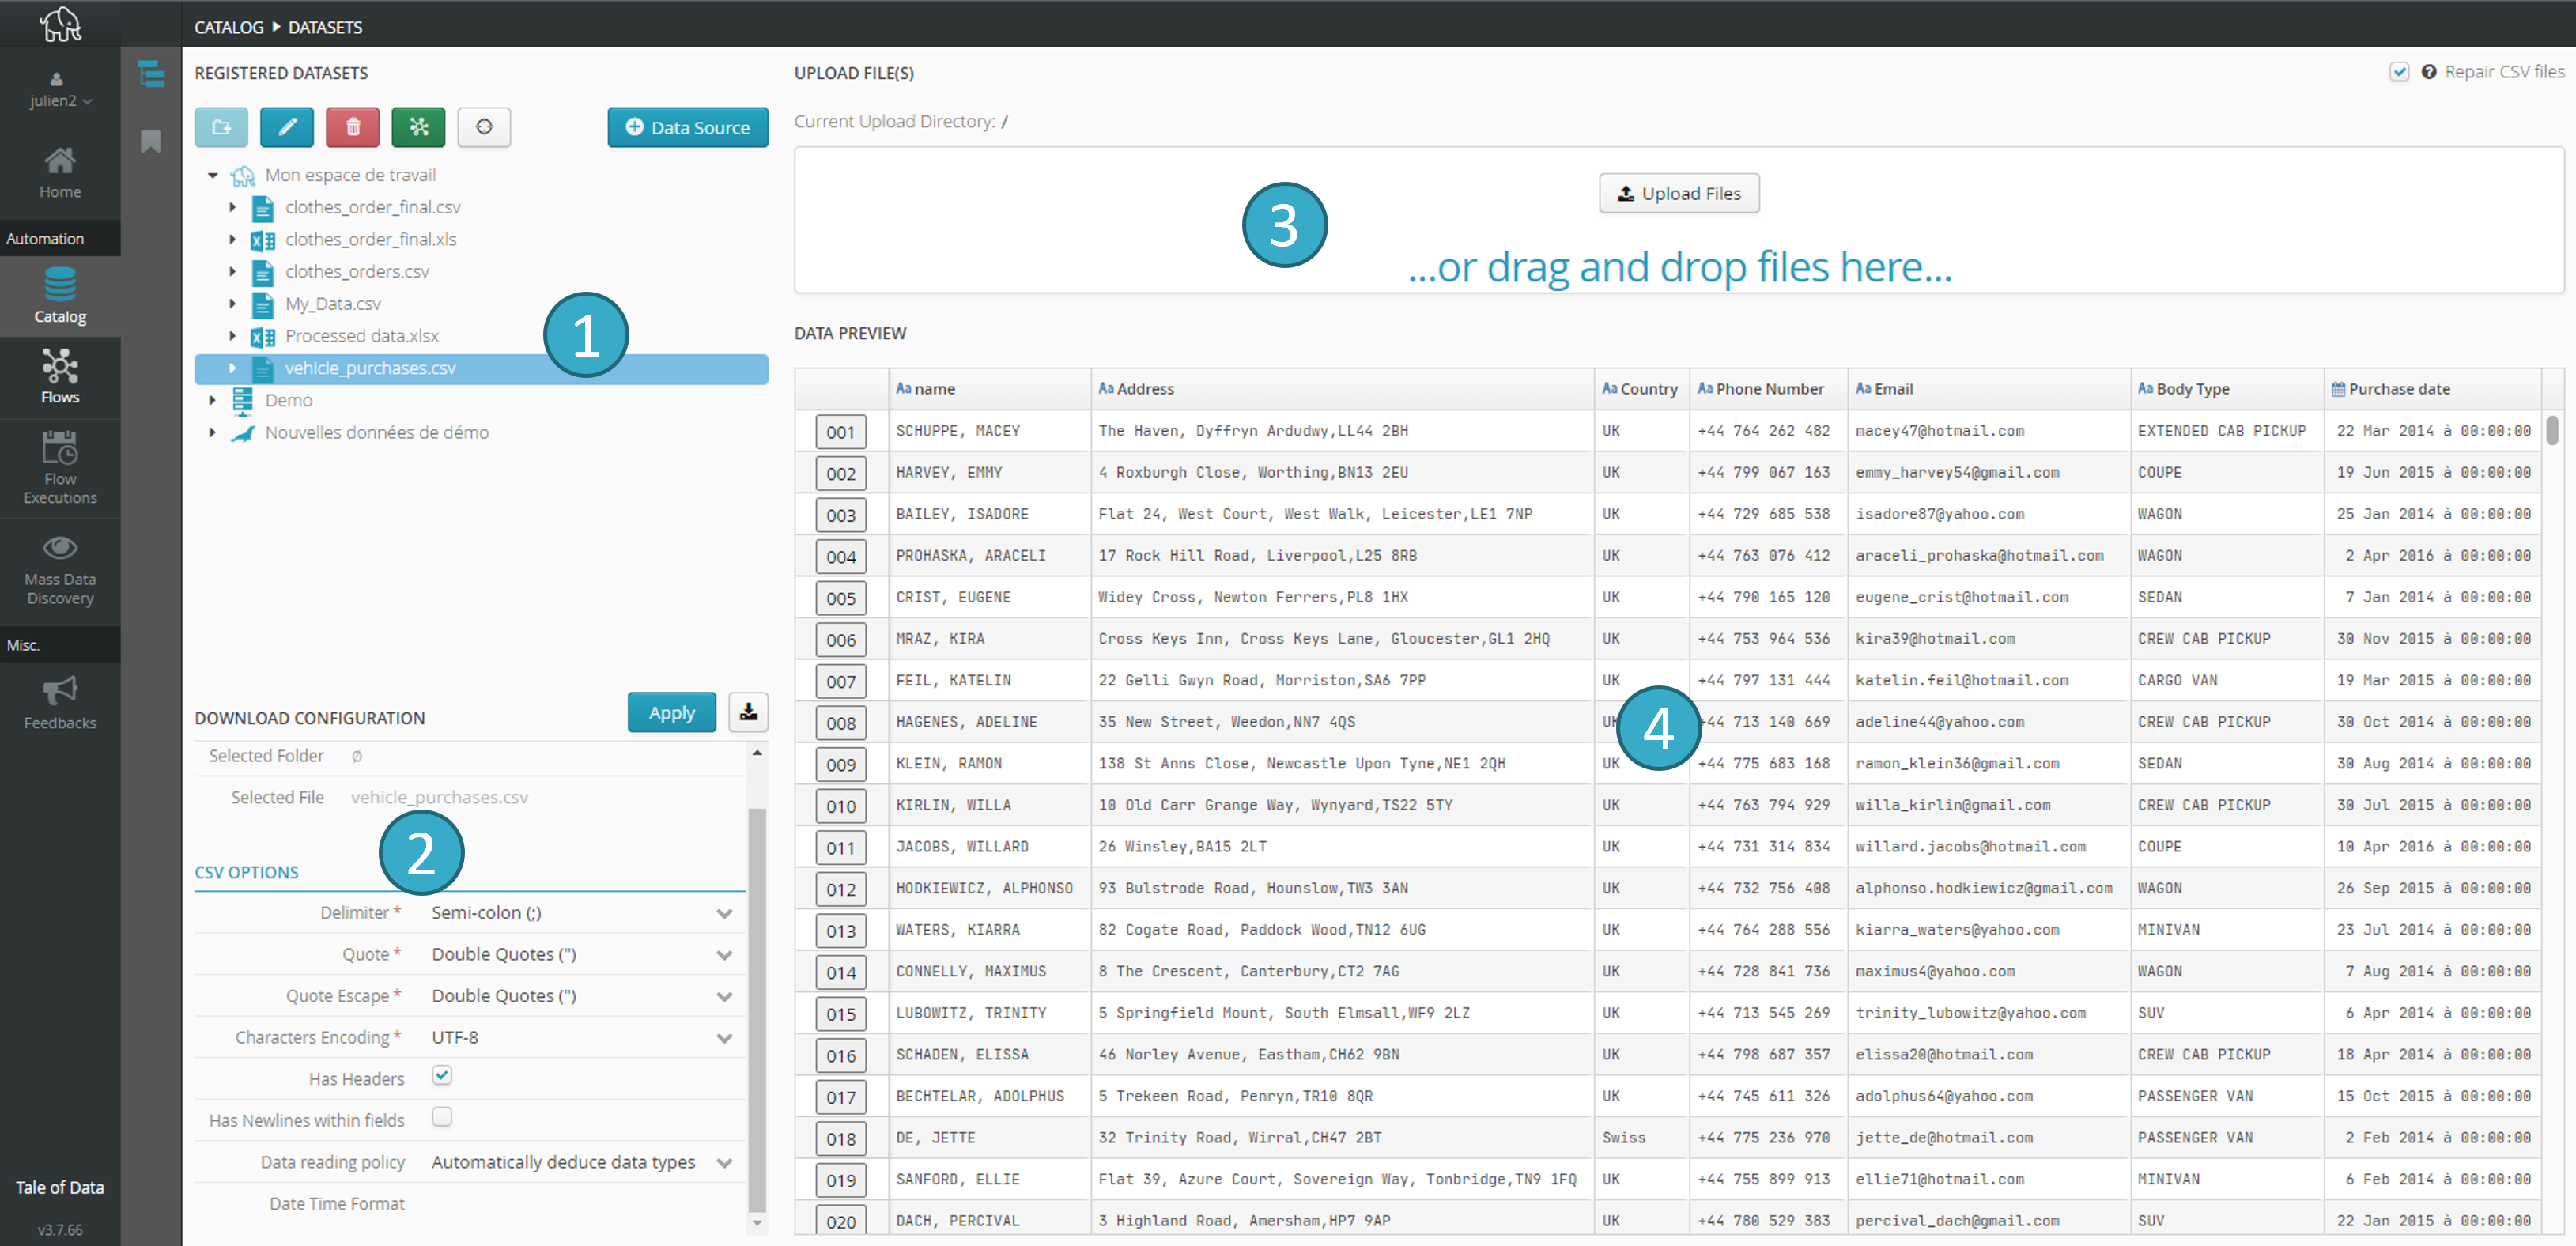The height and width of the screenshot is (1246, 2576).
Task: Click the Swiss country cell
Action: tap(1642, 1138)
